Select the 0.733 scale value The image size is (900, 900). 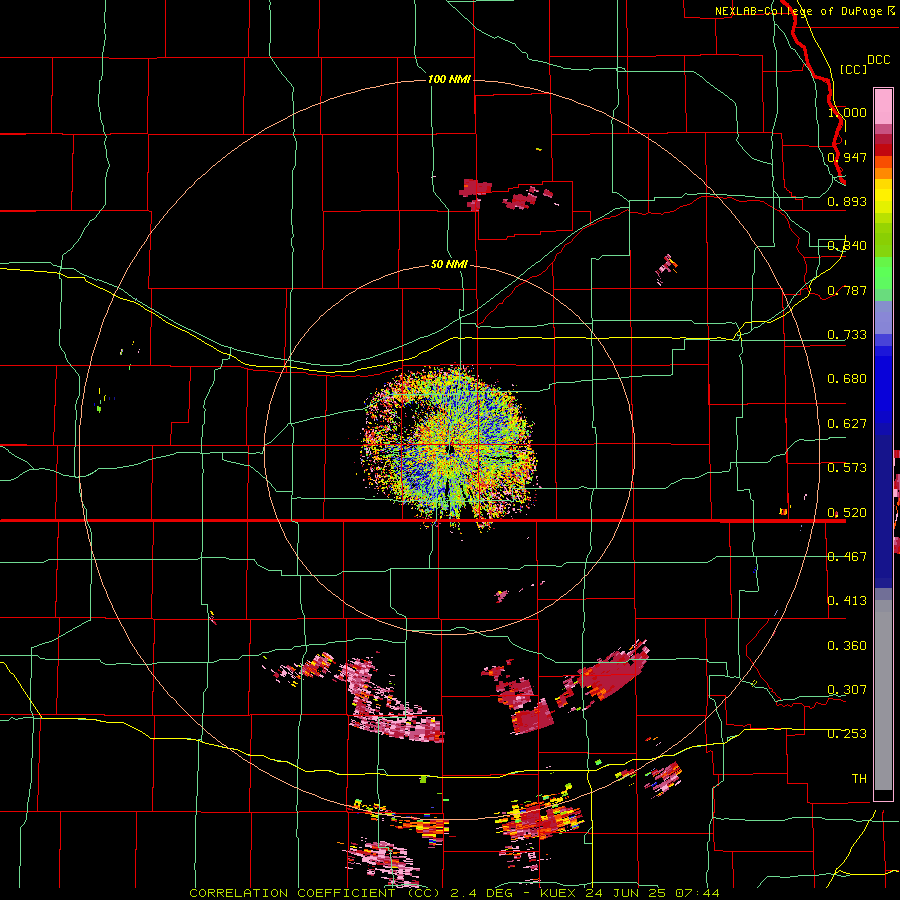[847, 335]
